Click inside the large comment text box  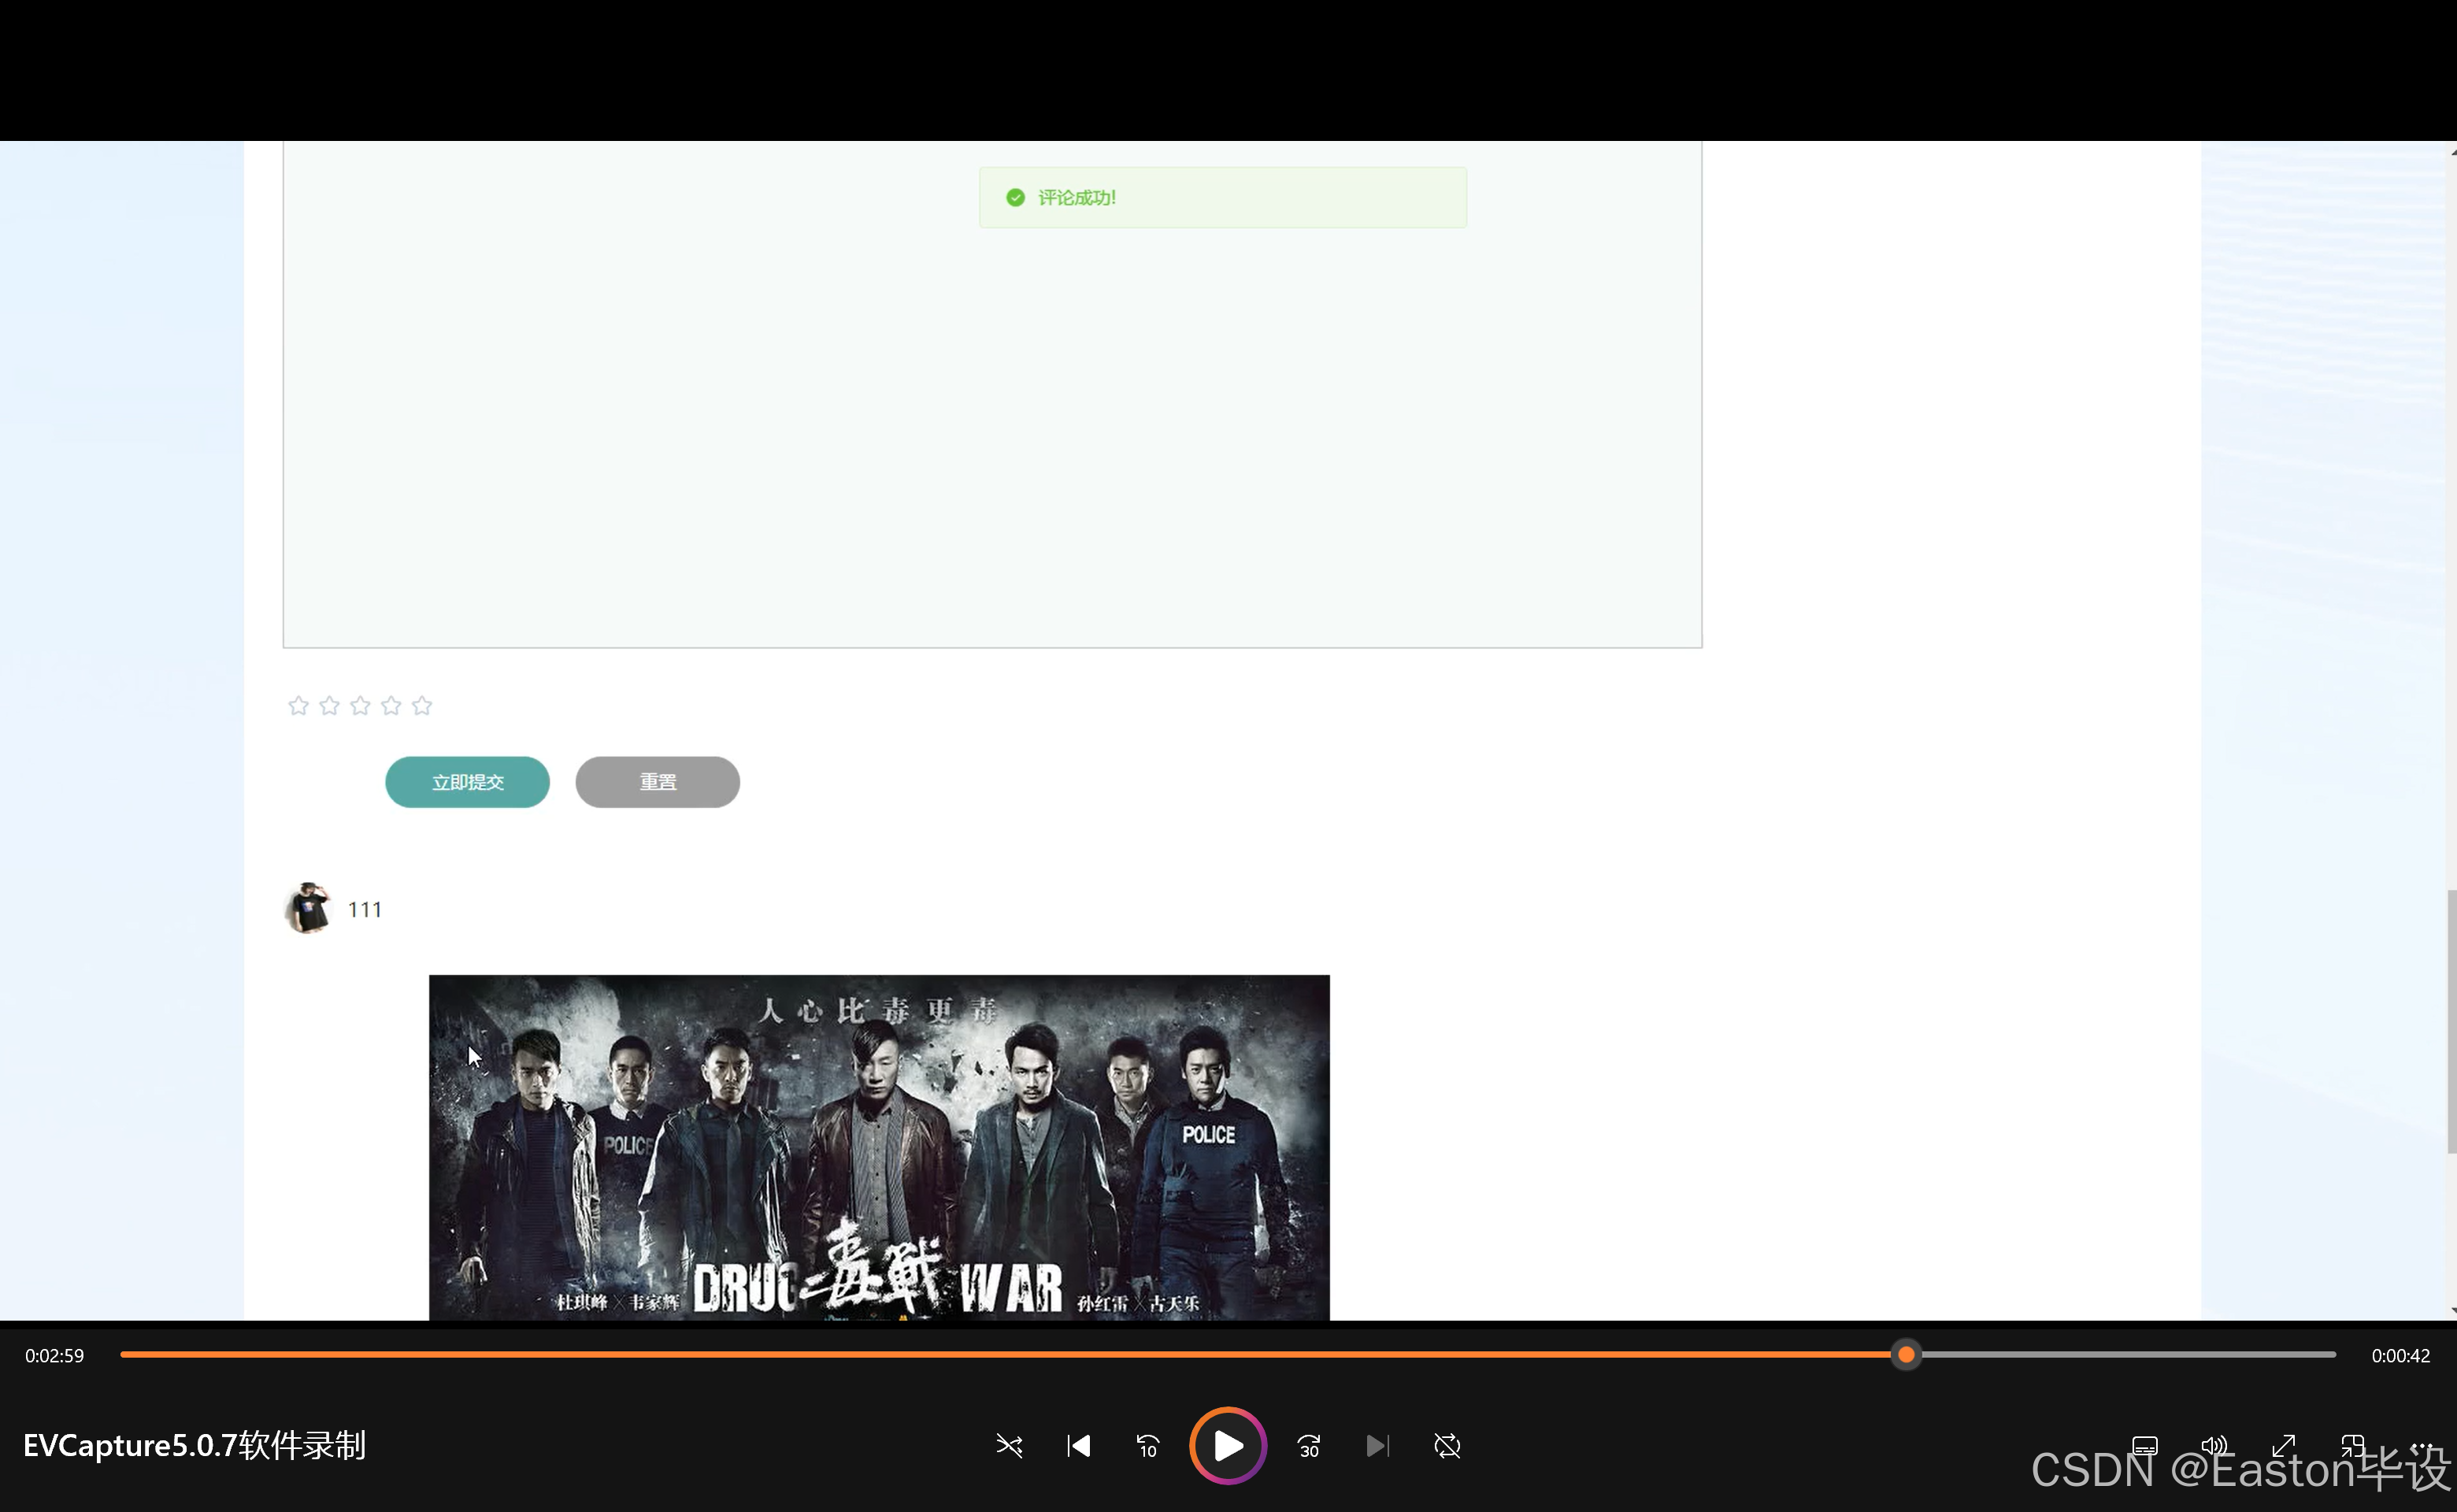[992, 395]
